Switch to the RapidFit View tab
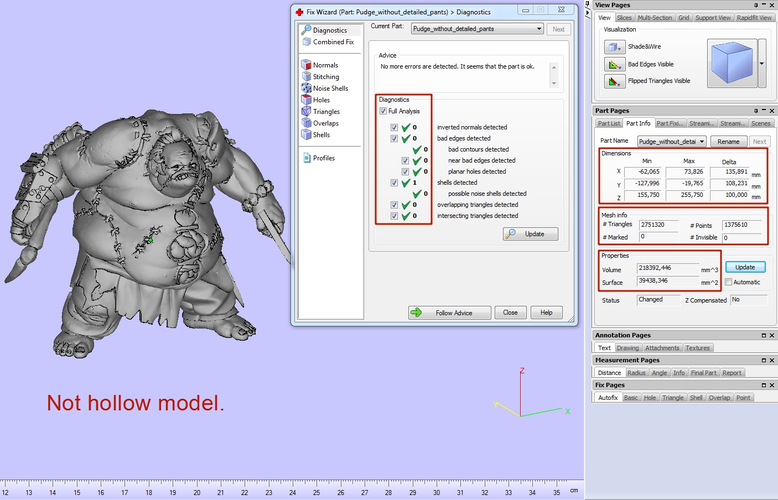Viewport: 778px width, 500px height. 754,18
